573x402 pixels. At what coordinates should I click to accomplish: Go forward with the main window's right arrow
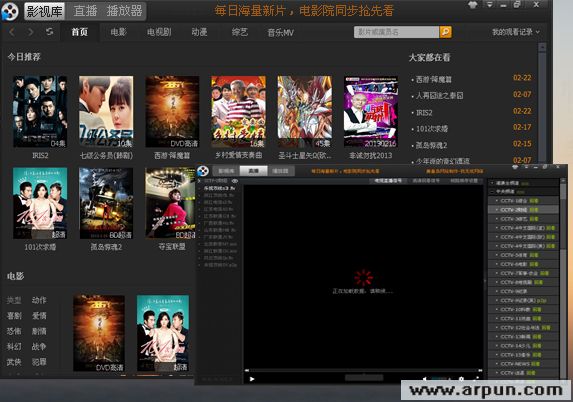(31, 32)
